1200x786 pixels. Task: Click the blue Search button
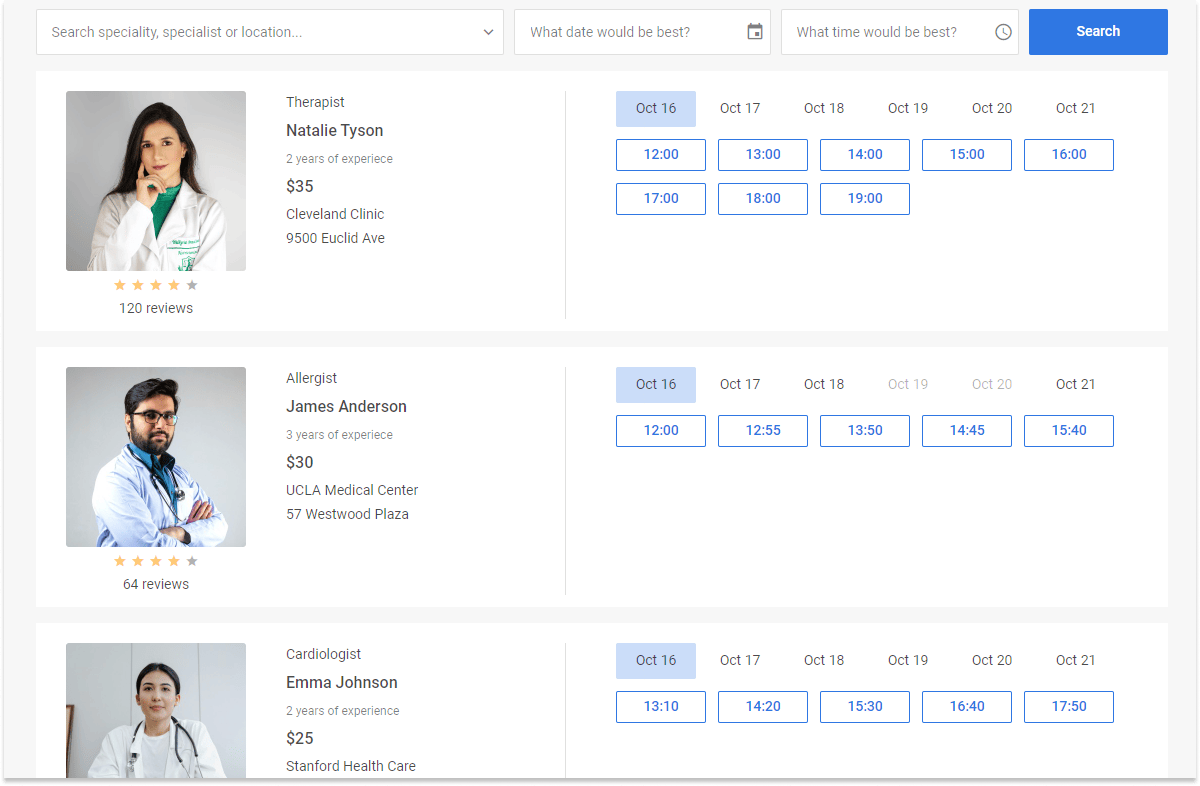coord(1098,32)
